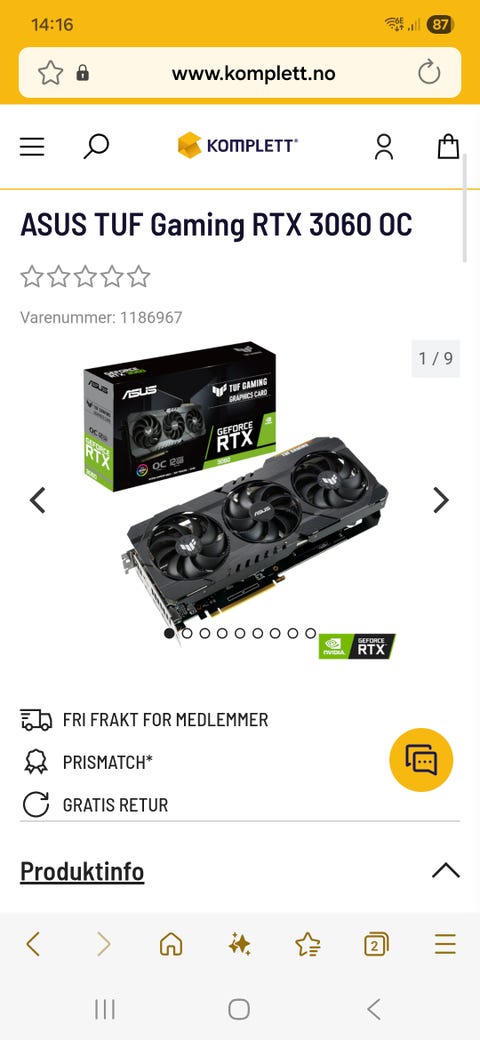Select the last image carousel dot
Screen dimensions: 480x1040
tap(310, 633)
